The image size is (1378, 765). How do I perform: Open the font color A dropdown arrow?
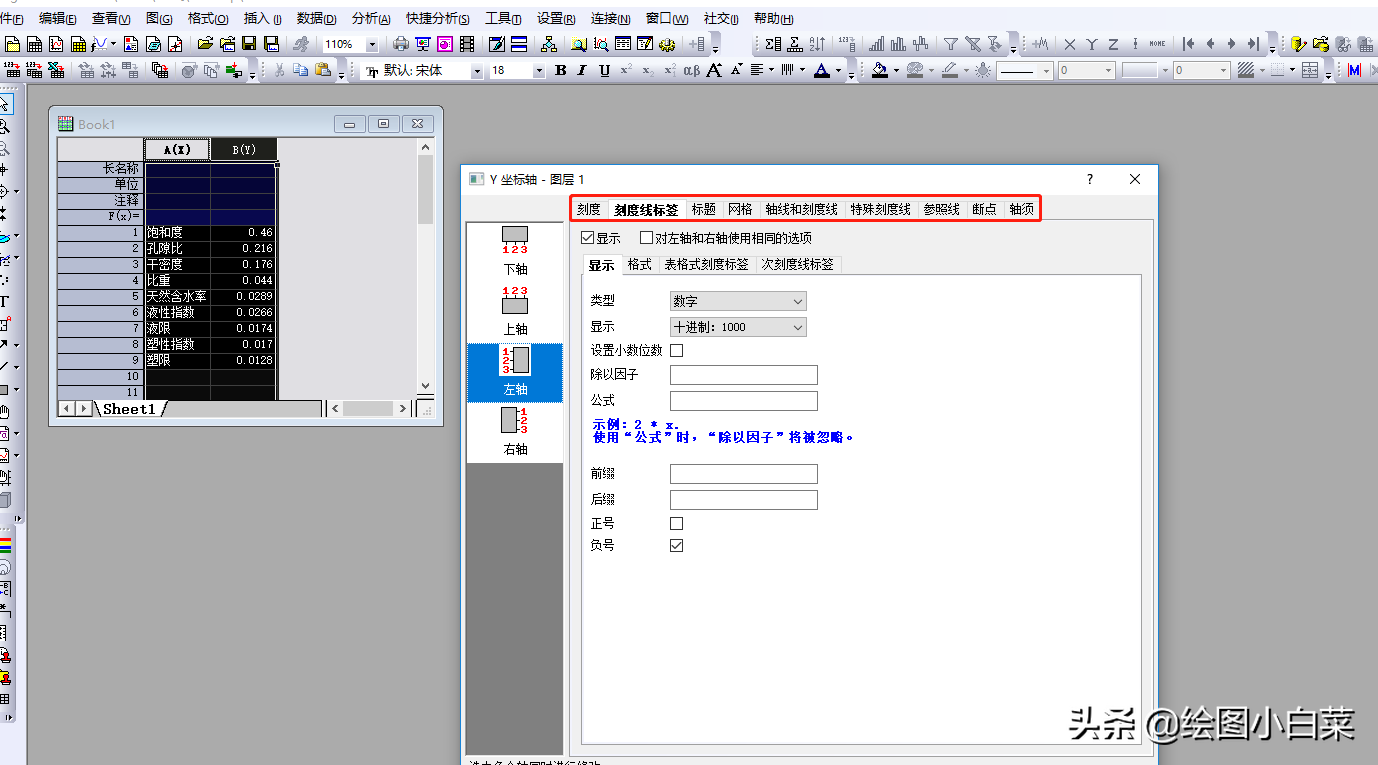(x=838, y=71)
